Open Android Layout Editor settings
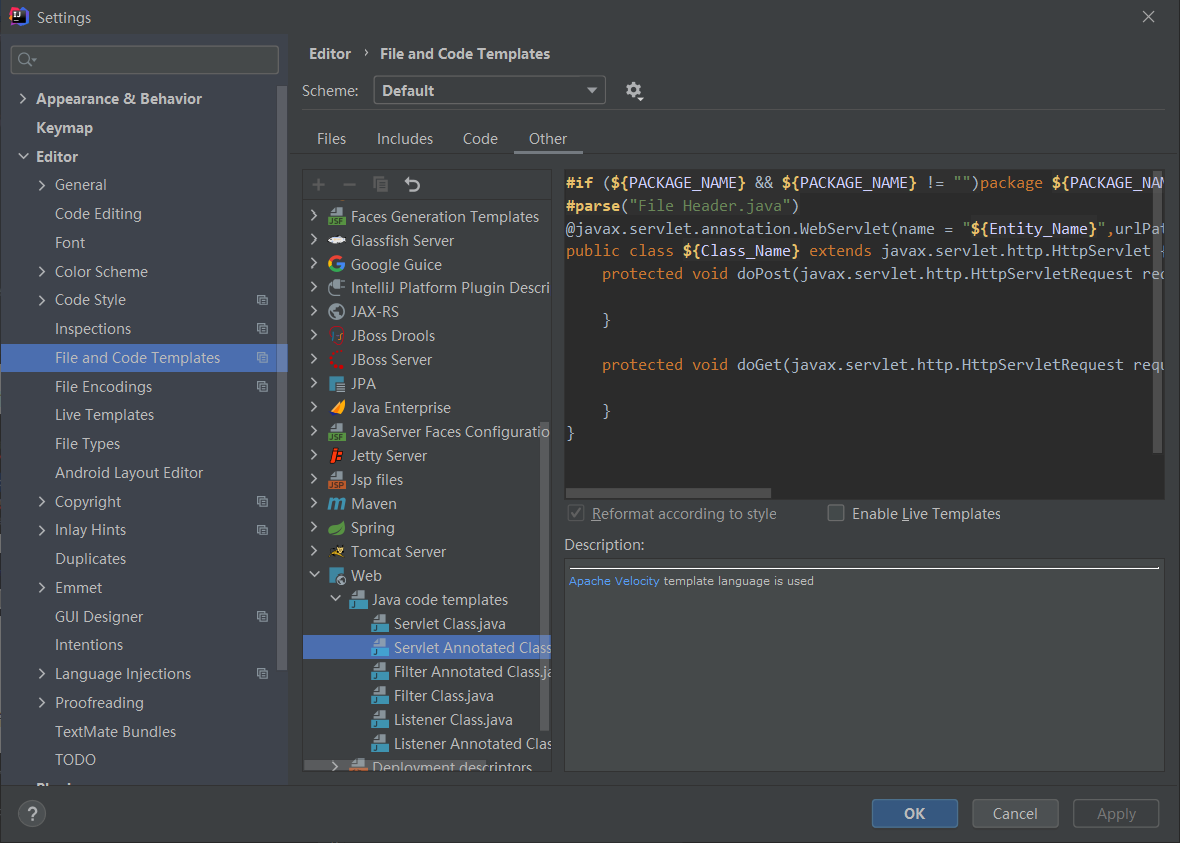The width and height of the screenshot is (1180, 843). click(x=129, y=473)
